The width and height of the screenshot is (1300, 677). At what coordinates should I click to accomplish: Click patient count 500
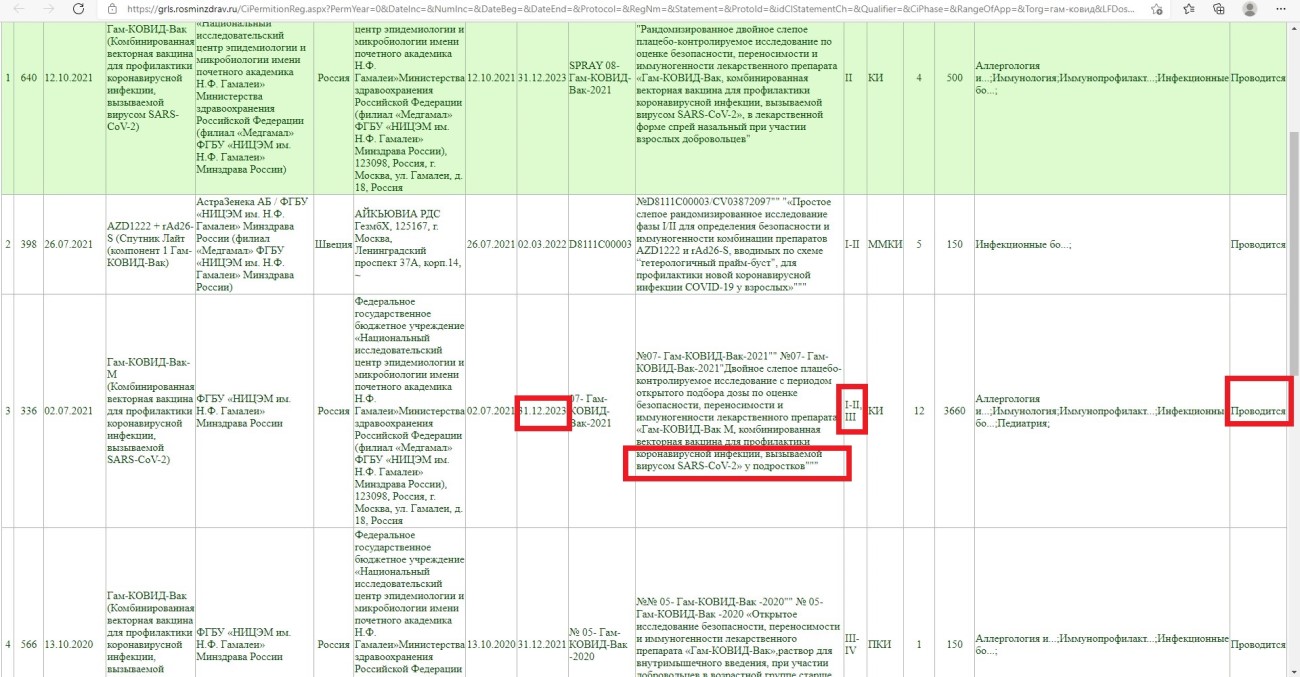[954, 77]
